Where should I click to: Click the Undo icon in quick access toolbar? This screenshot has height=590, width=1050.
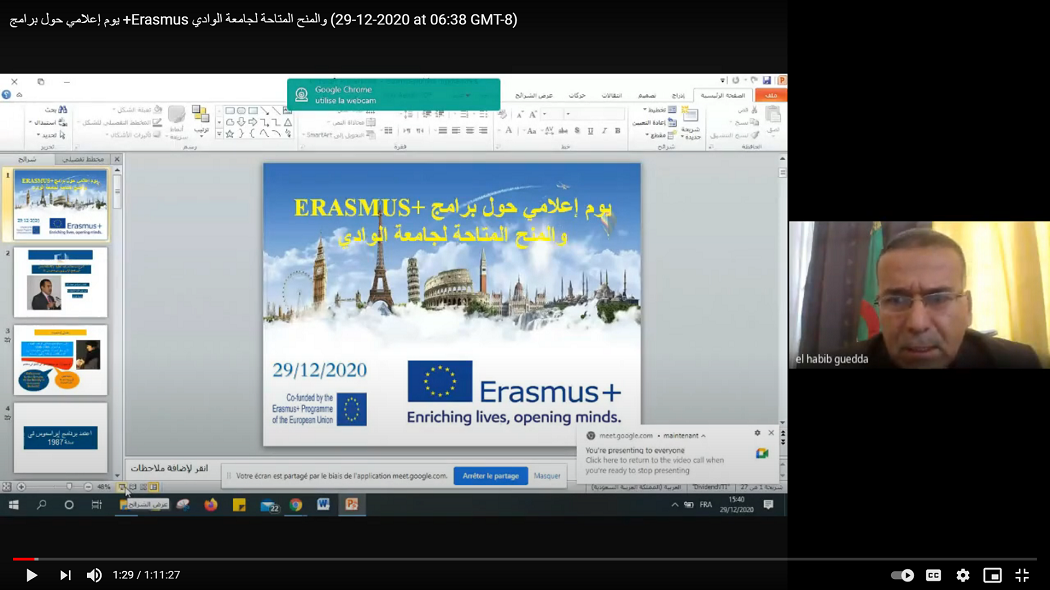[754, 80]
